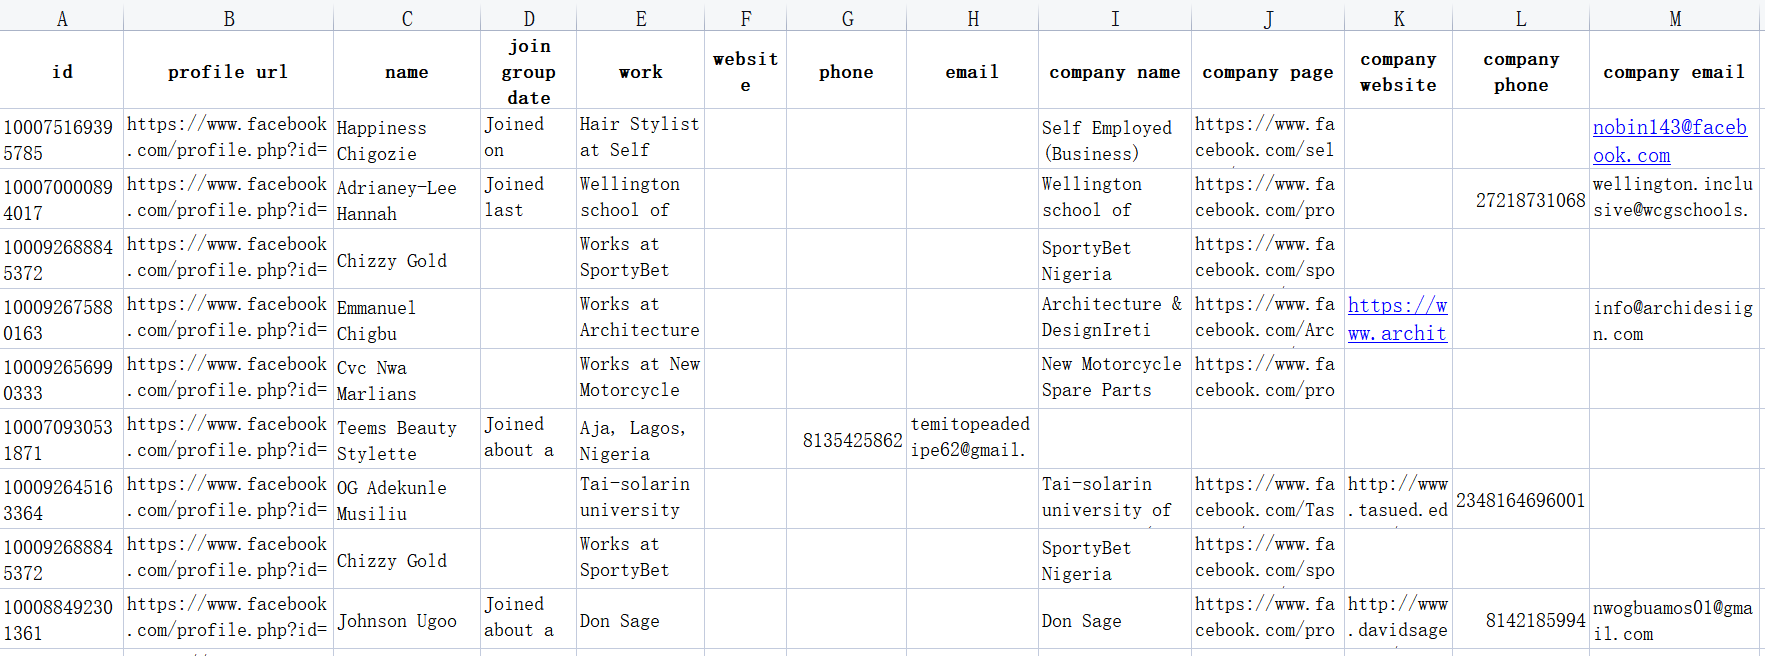Select column H header

(973, 17)
